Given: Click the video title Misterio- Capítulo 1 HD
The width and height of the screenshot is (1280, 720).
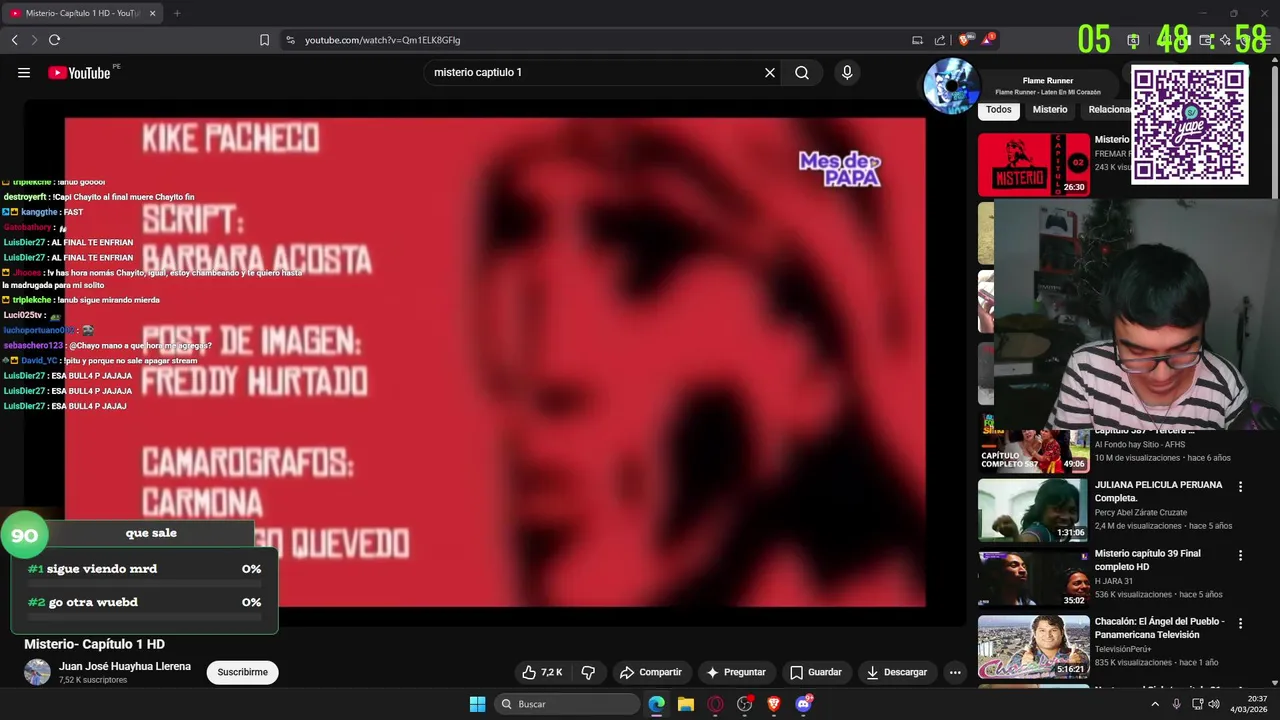Looking at the screenshot, I should click(x=94, y=644).
